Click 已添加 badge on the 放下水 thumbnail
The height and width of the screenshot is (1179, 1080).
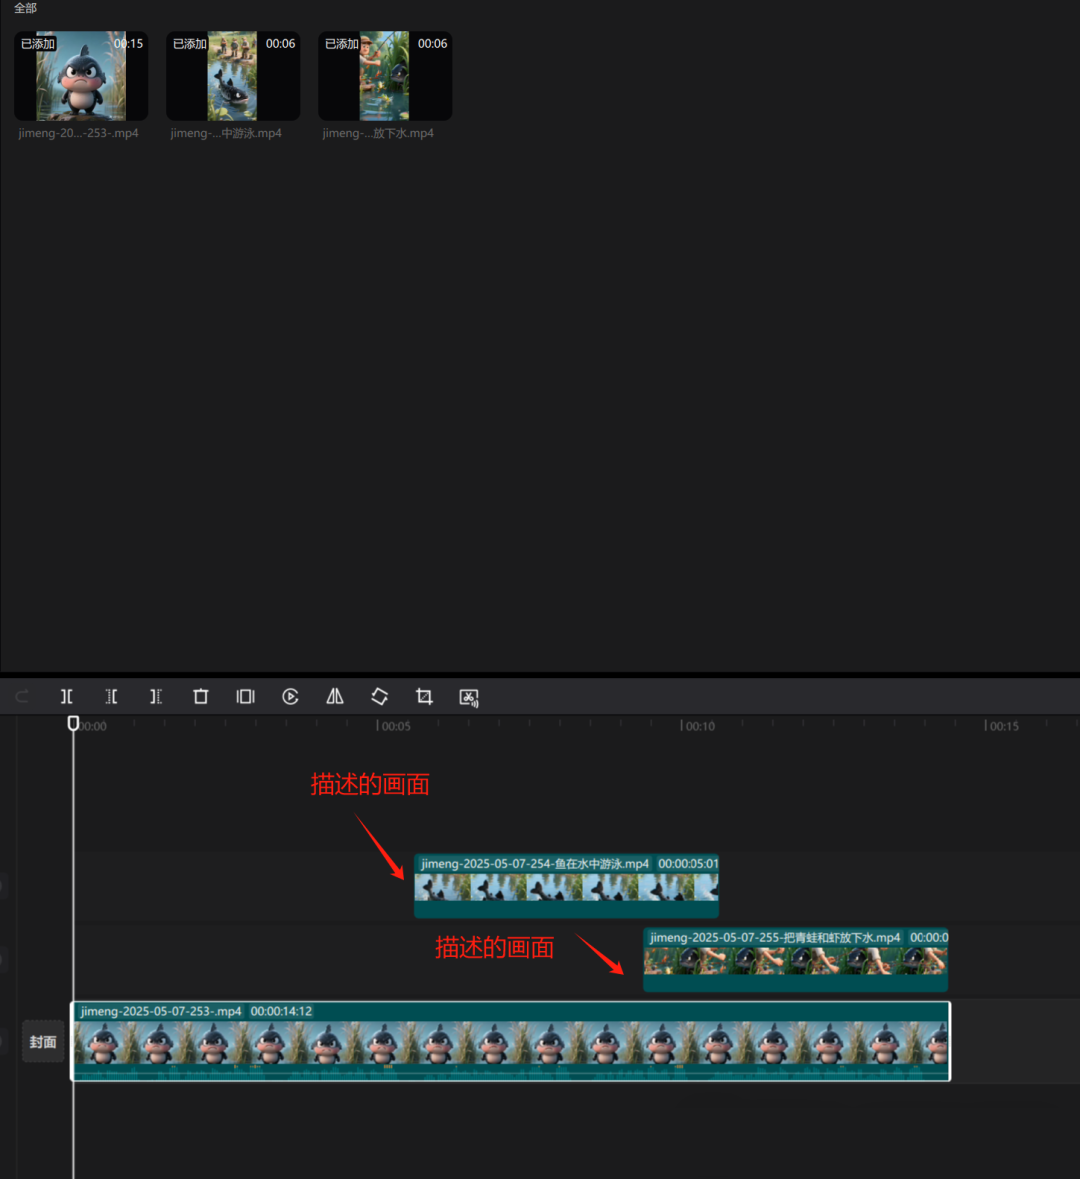pyautogui.click(x=341, y=44)
